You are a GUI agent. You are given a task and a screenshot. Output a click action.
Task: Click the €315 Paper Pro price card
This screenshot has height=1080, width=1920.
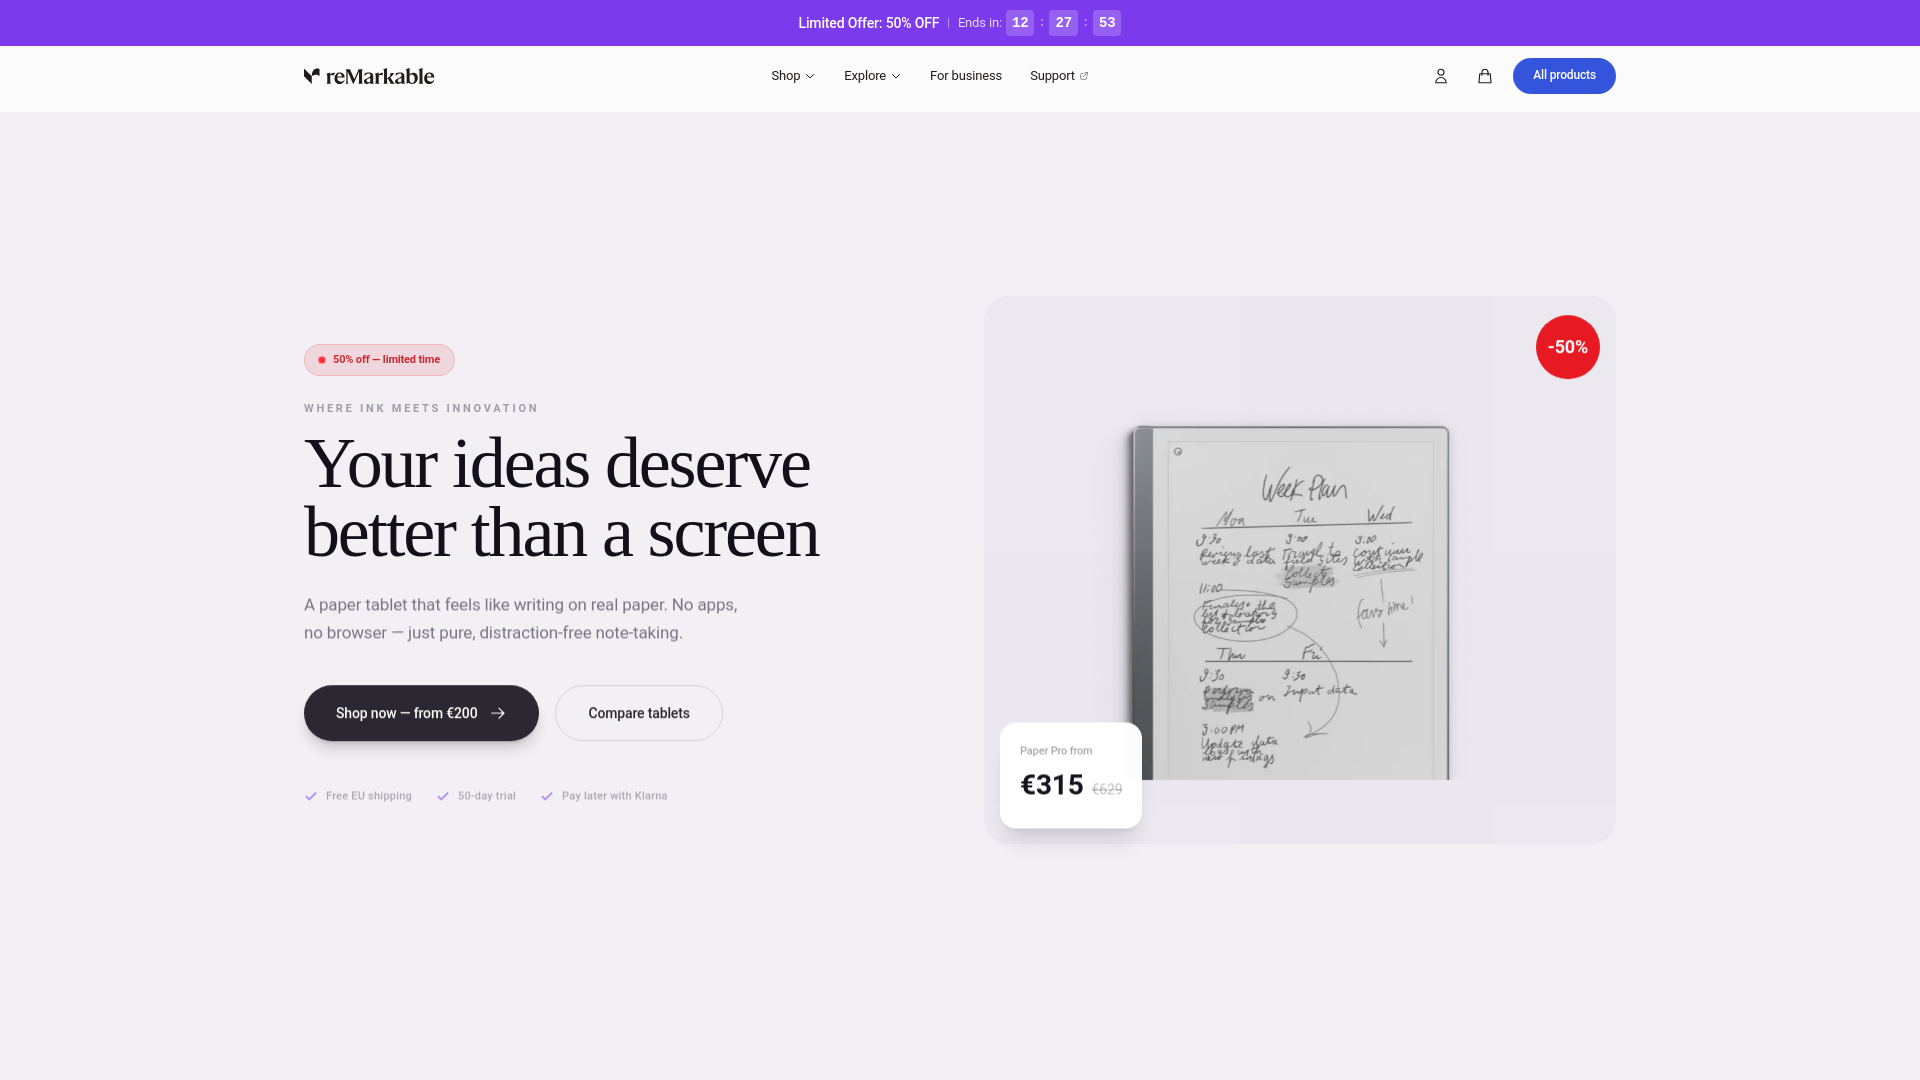tap(1071, 775)
